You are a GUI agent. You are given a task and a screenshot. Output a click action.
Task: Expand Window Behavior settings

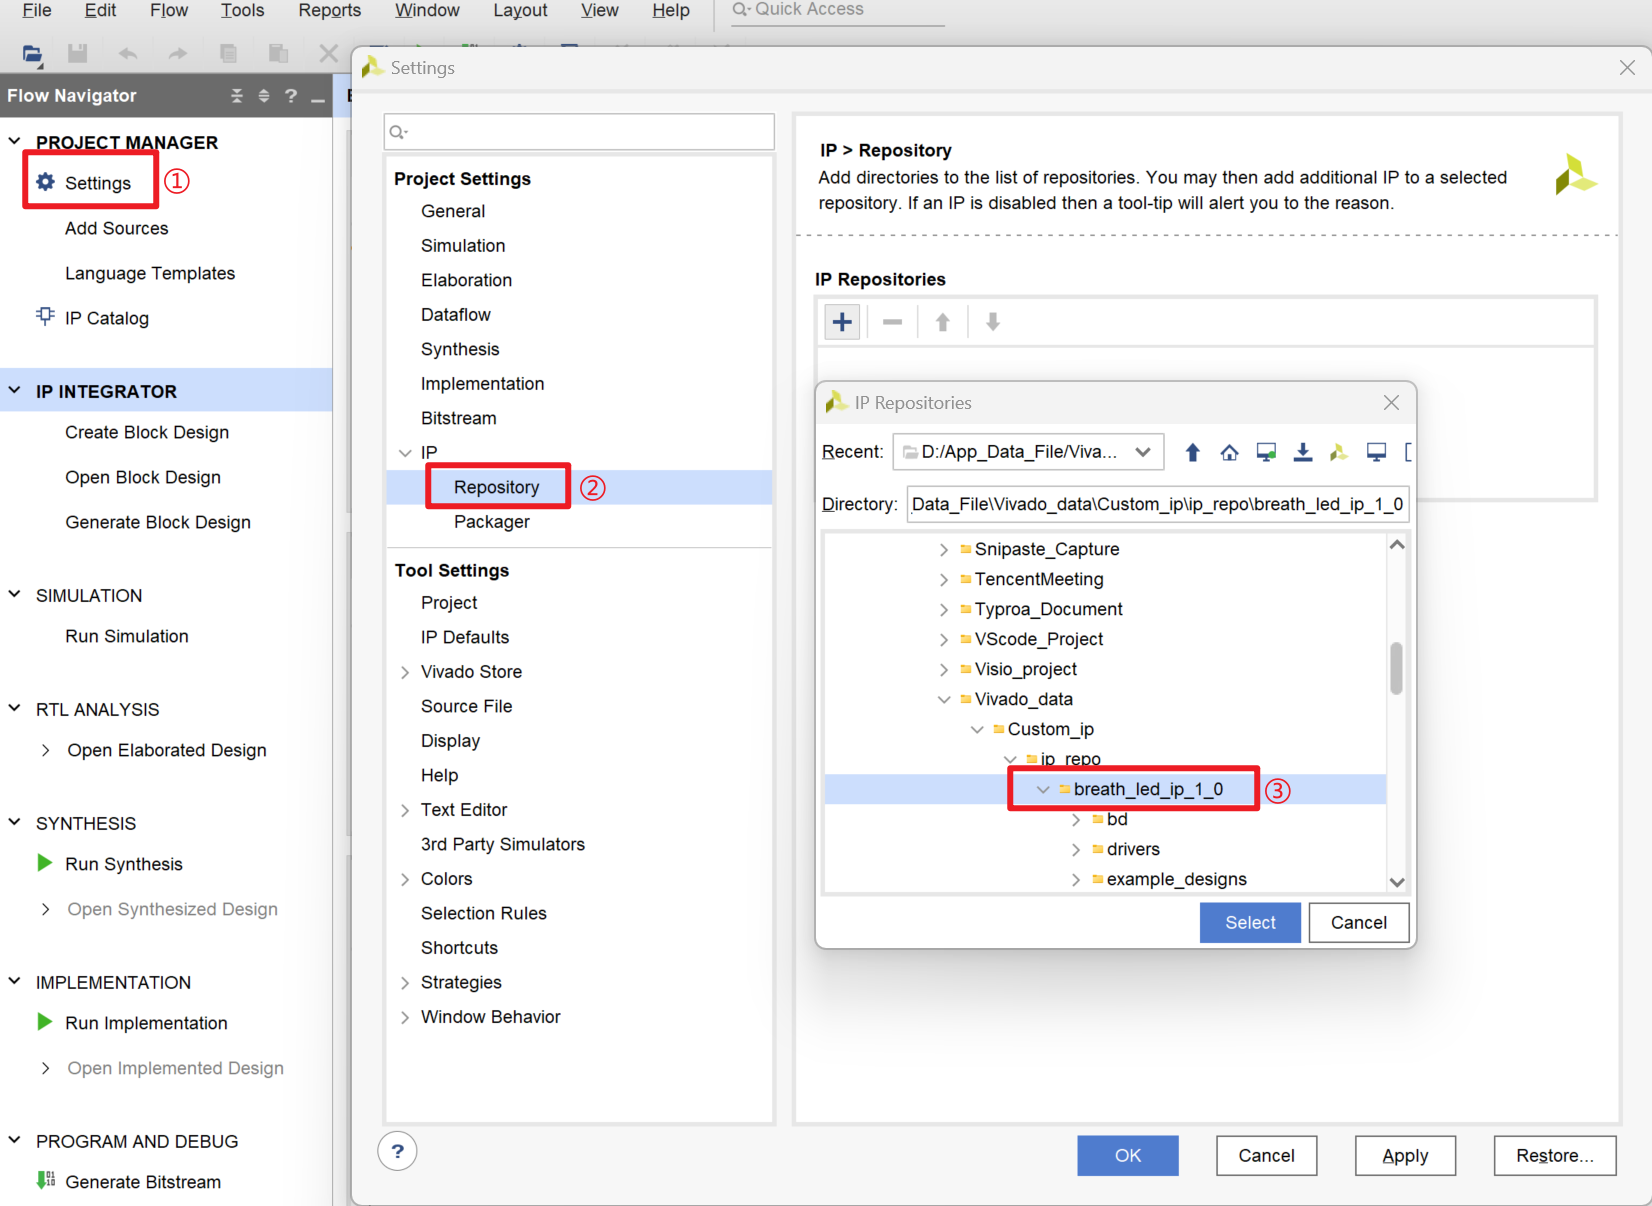point(405,1017)
